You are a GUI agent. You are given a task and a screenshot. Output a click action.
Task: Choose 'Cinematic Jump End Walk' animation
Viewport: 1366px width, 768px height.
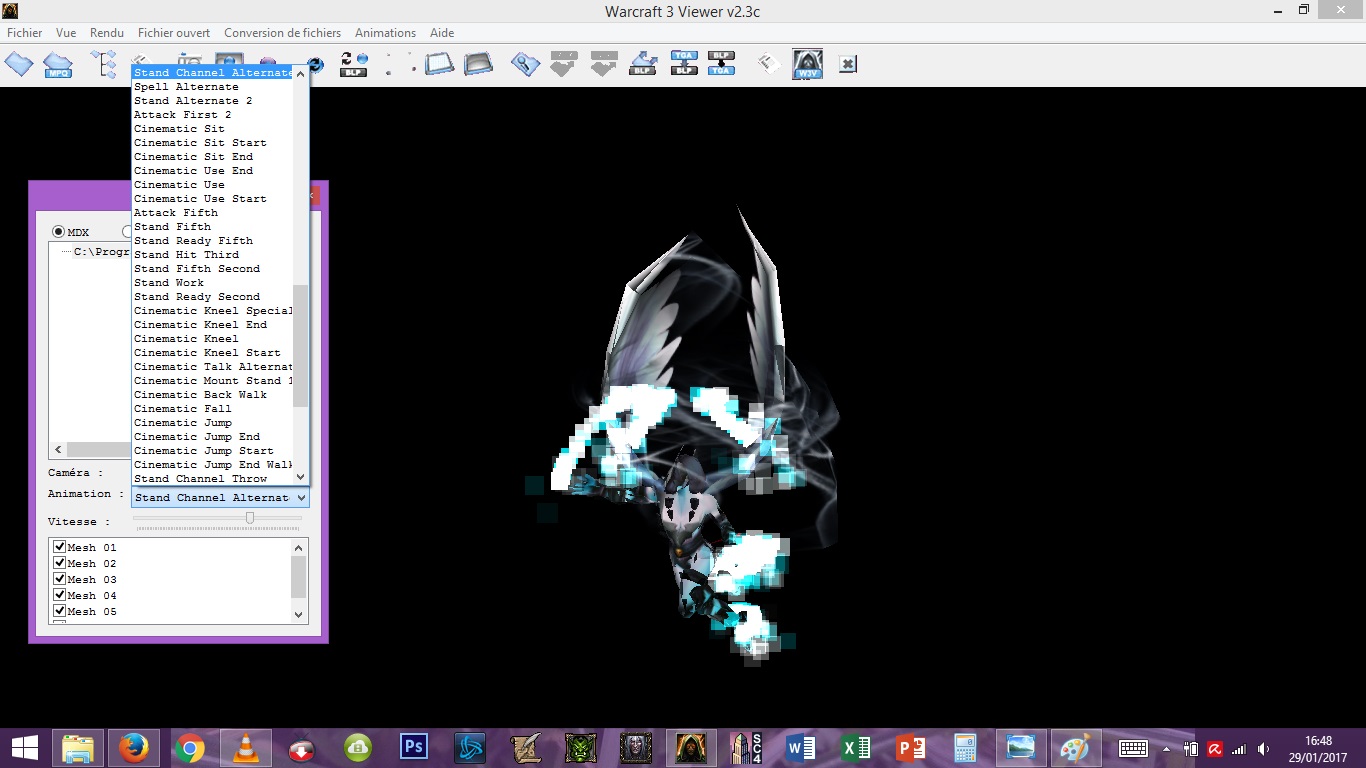click(x=213, y=465)
